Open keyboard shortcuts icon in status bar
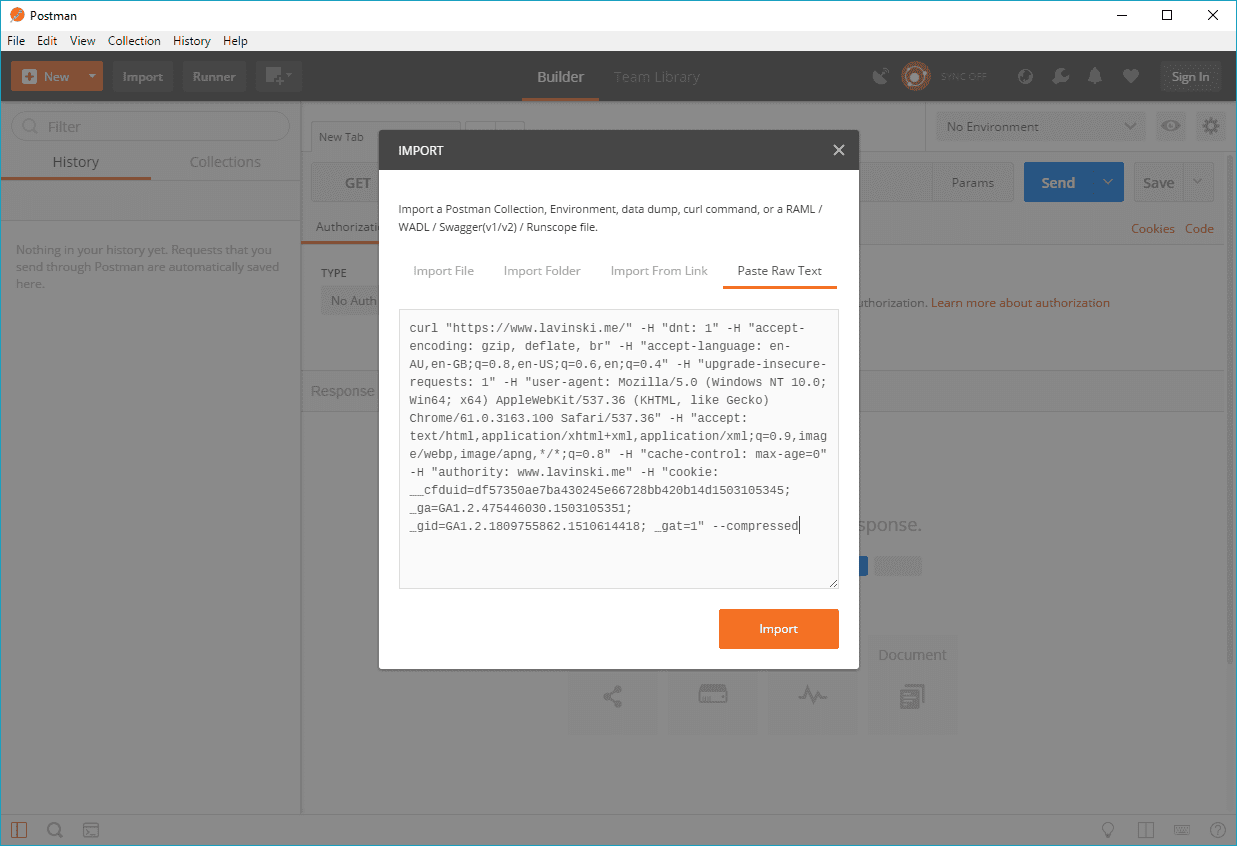 click(1181, 830)
